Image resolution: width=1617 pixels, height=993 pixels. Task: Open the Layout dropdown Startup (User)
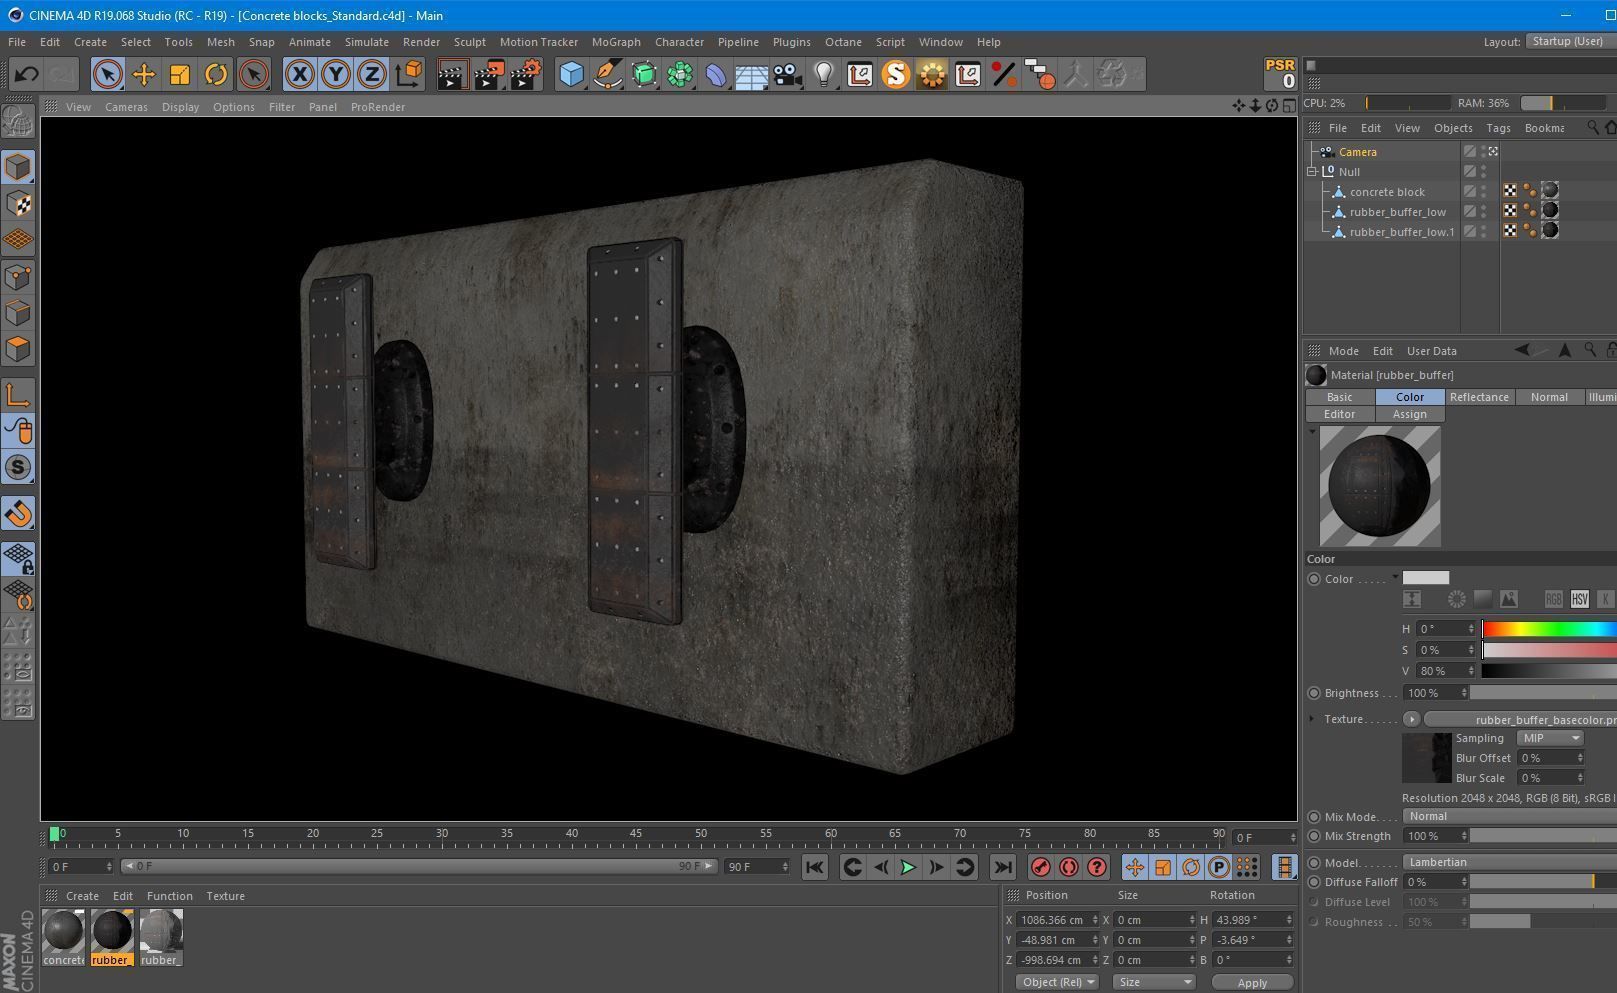pyautogui.click(x=1570, y=42)
